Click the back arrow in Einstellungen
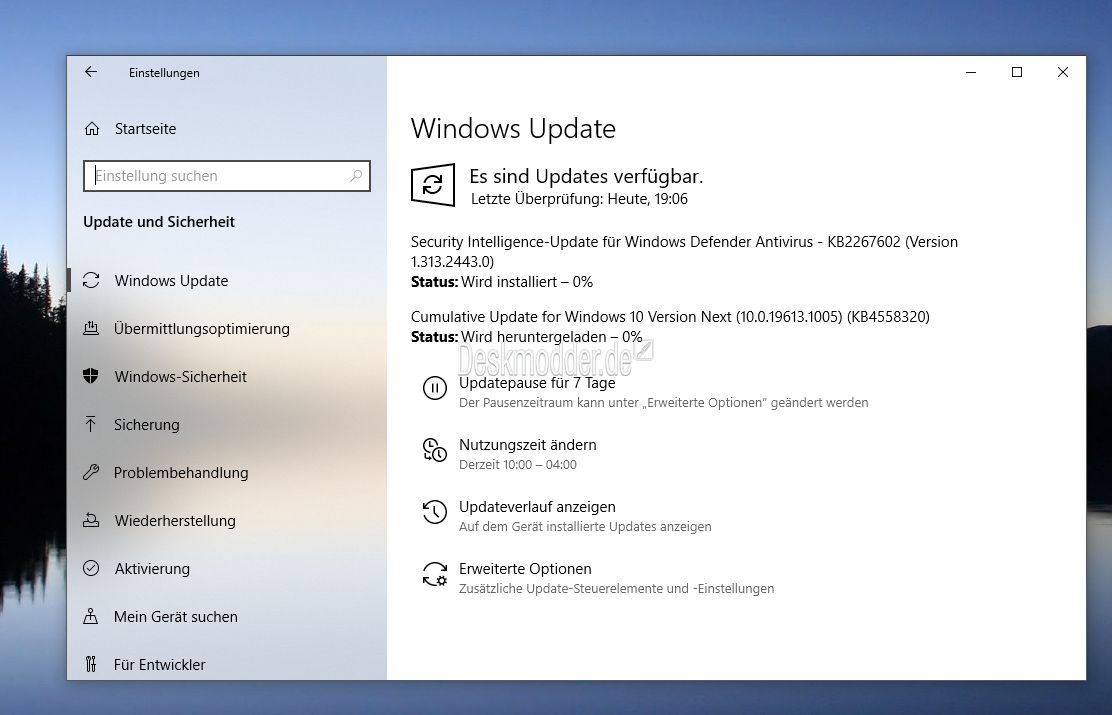This screenshot has width=1112, height=715. pos(91,72)
